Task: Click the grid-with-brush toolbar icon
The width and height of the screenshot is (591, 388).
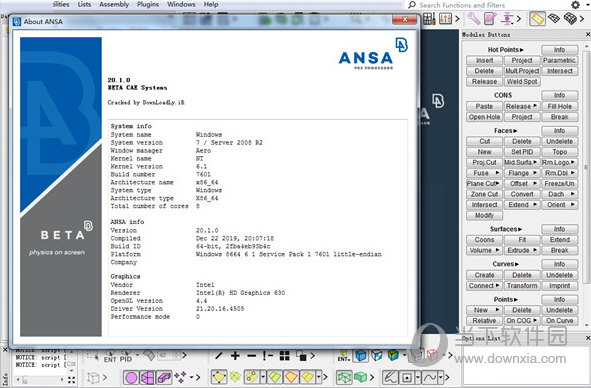Action: (x=429, y=18)
